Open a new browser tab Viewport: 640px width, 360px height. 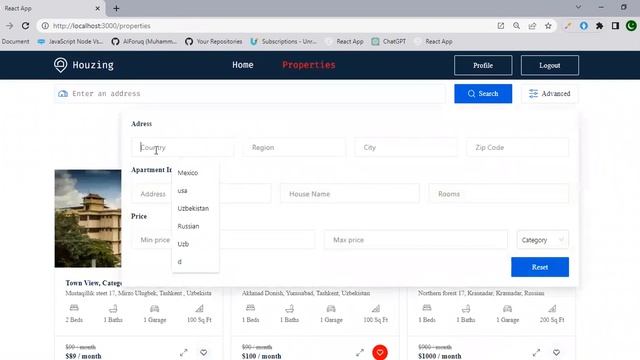click(x=116, y=8)
